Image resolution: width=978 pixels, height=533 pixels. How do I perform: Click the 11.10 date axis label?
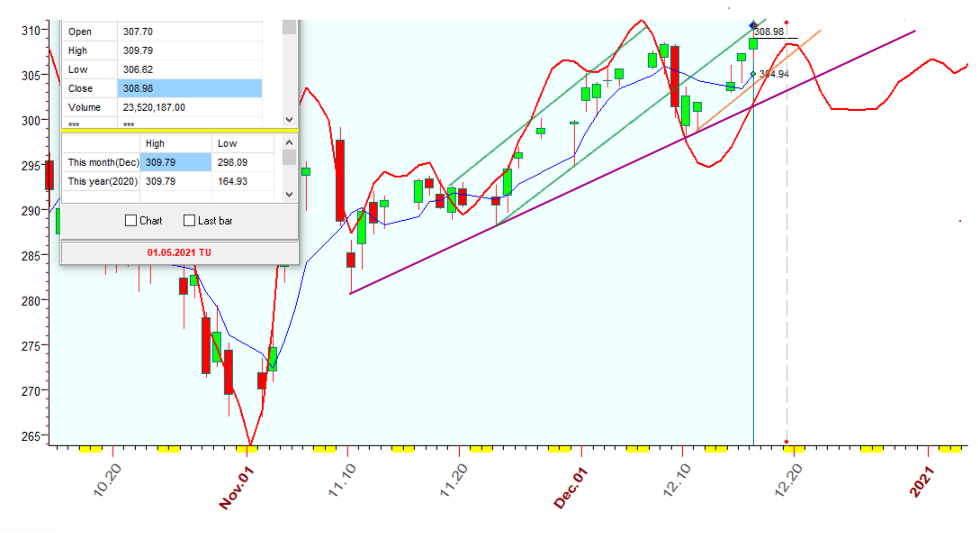tap(342, 481)
